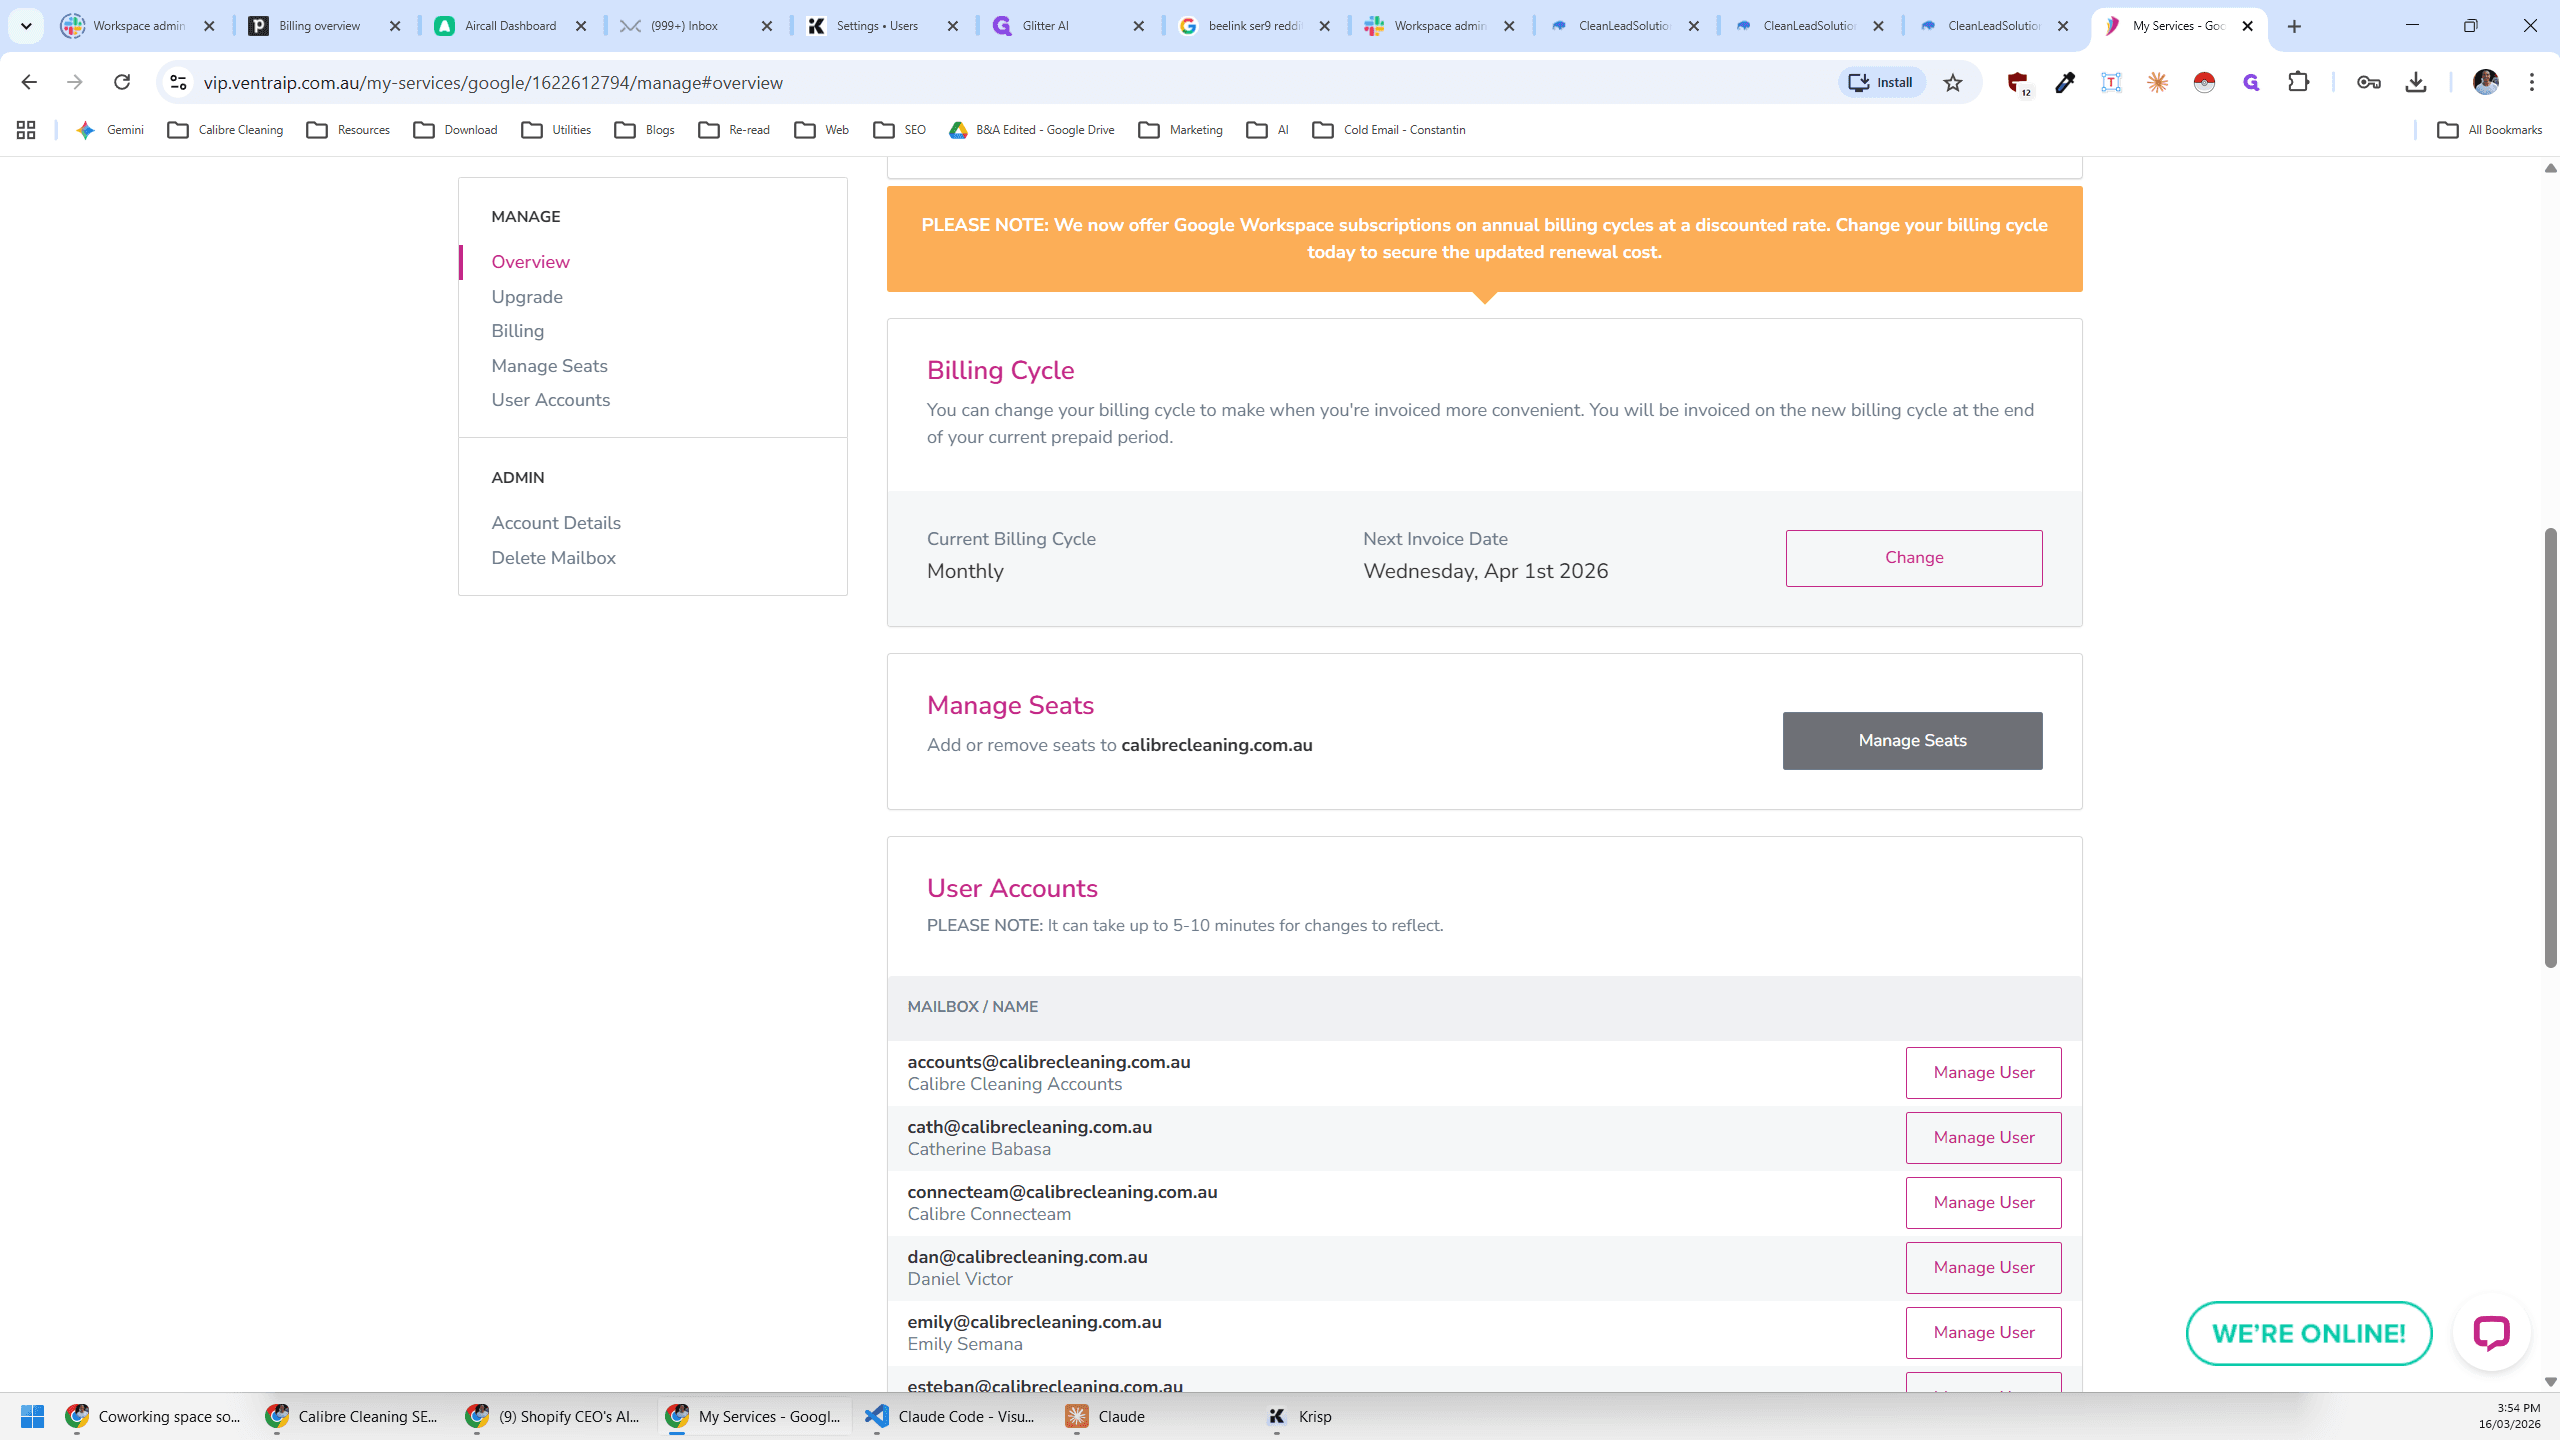Expand the tab search dropdown arrow
This screenshot has height=1440, width=2560.
click(x=26, y=26)
